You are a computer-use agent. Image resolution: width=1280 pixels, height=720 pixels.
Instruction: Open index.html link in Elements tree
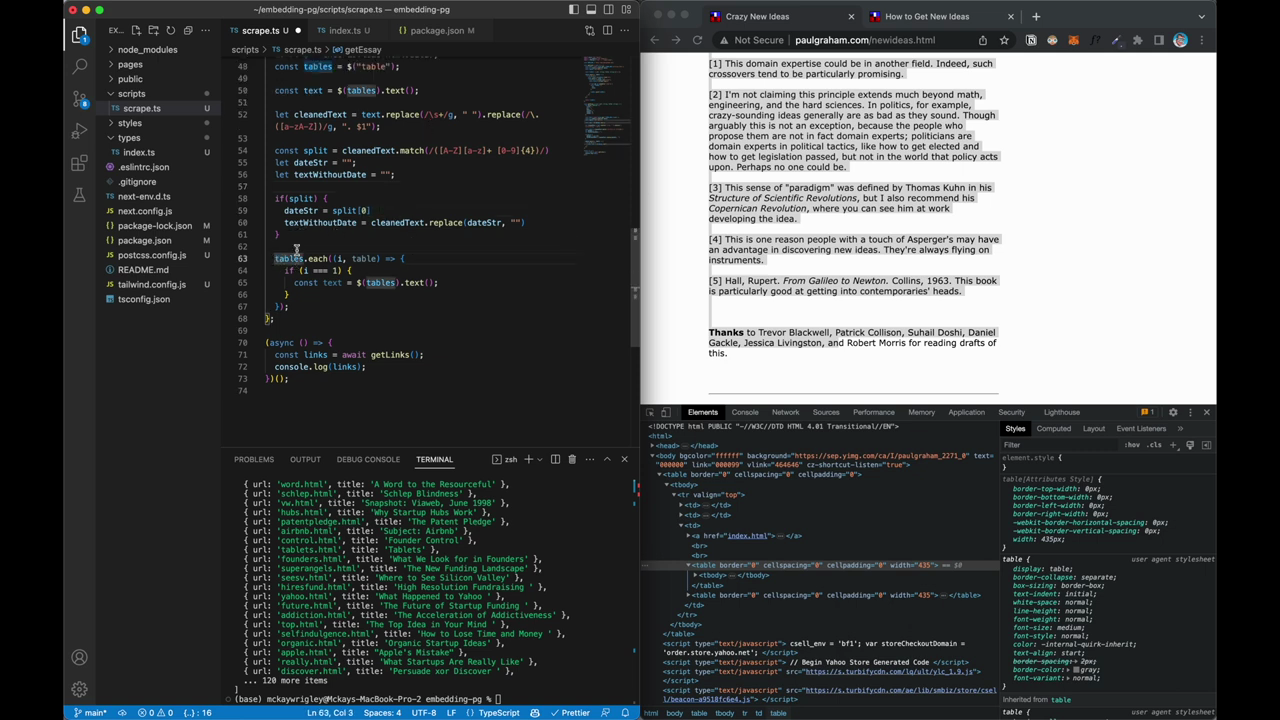747,536
